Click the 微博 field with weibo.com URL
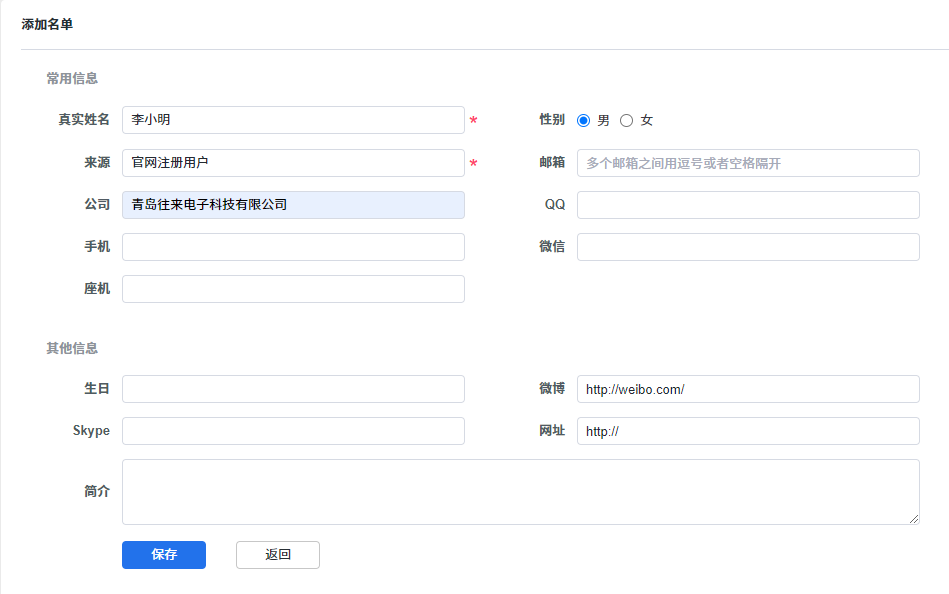 pos(748,389)
